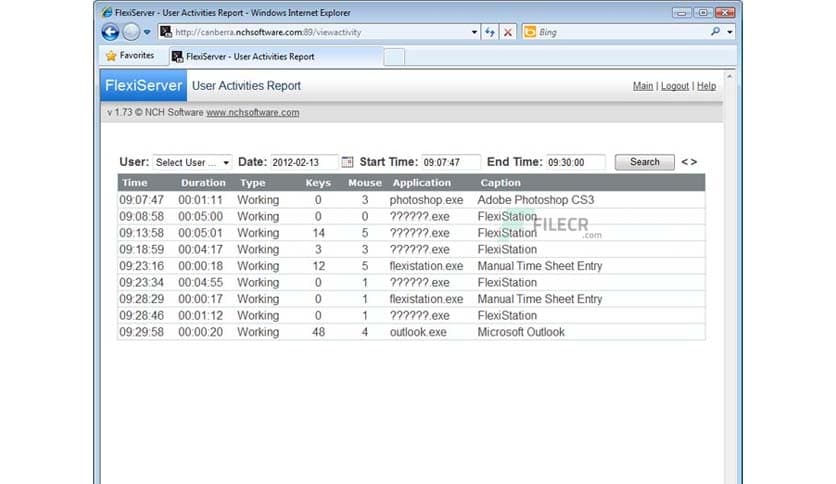836x484 pixels.
Task: Open the calendar date picker icon
Action: [x=347, y=162]
